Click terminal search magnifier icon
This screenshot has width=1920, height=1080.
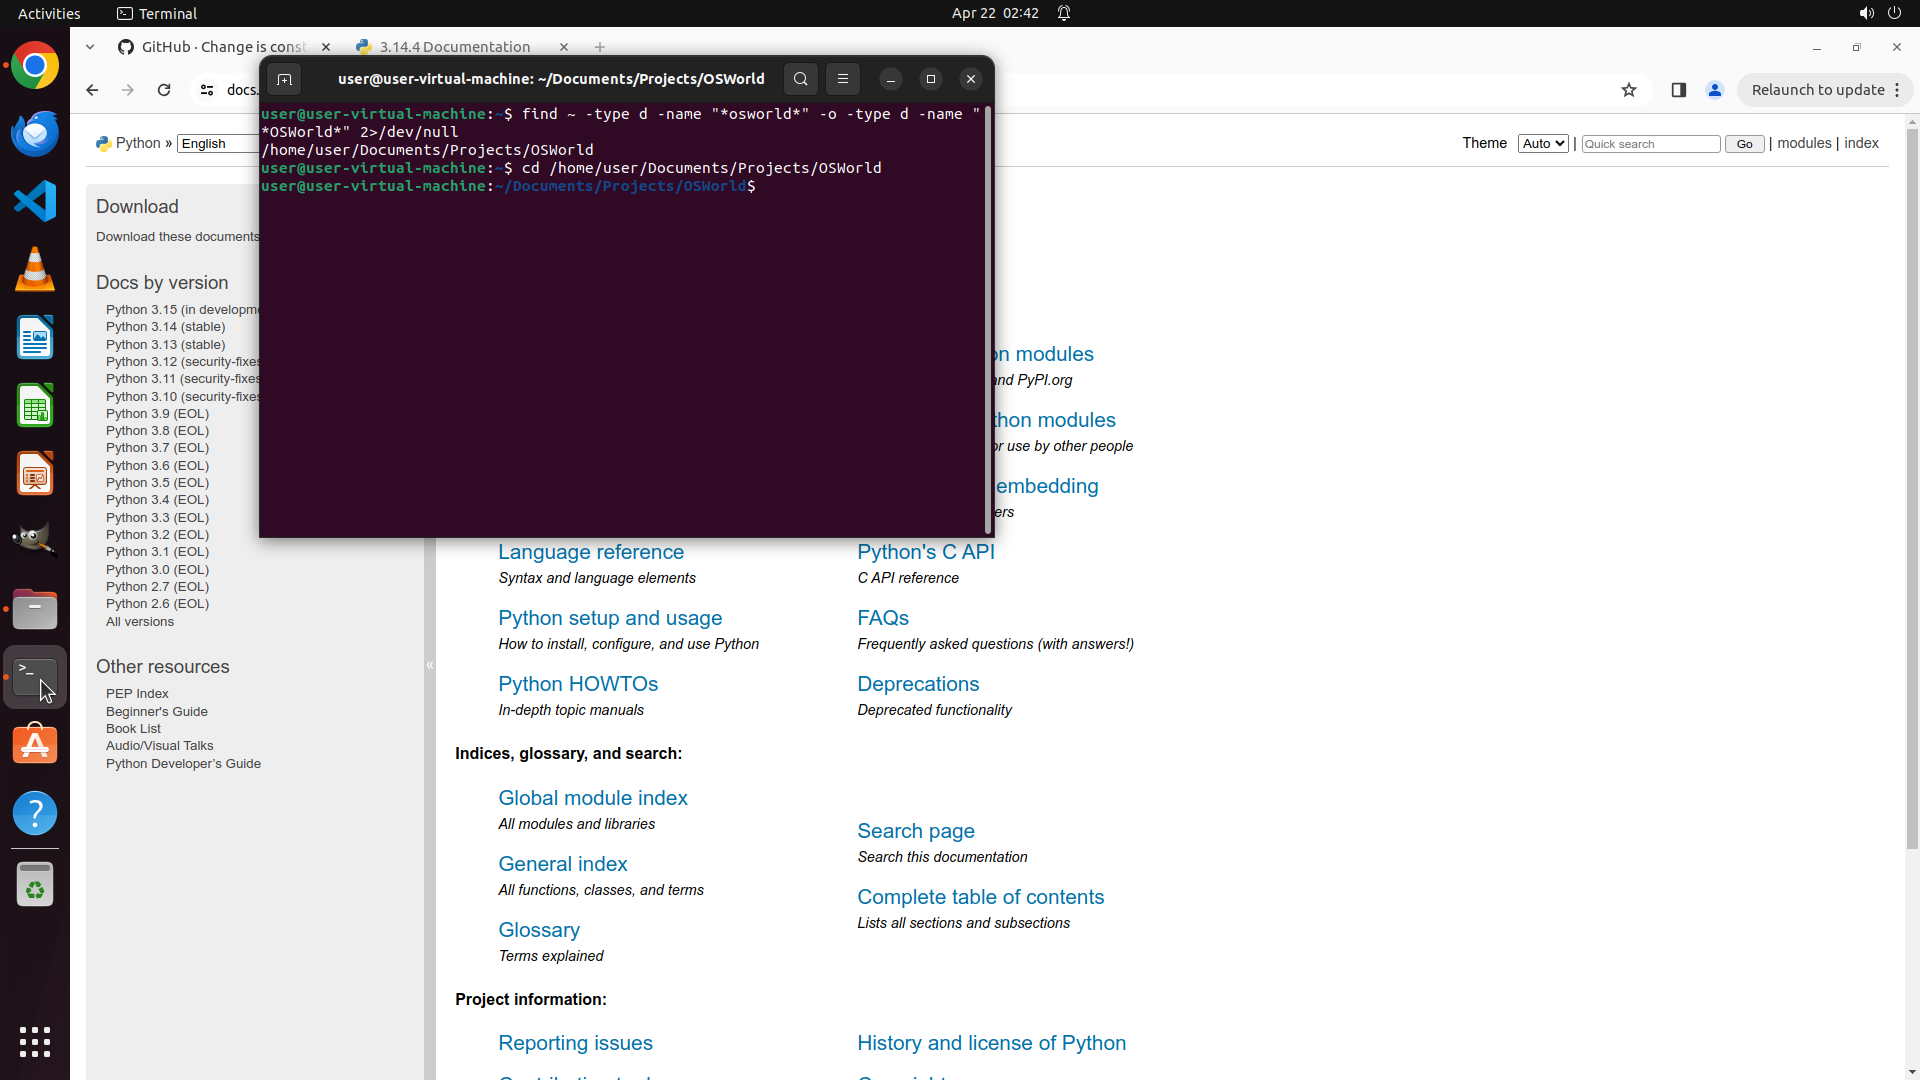pyautogui.click(x=800, y=79)
